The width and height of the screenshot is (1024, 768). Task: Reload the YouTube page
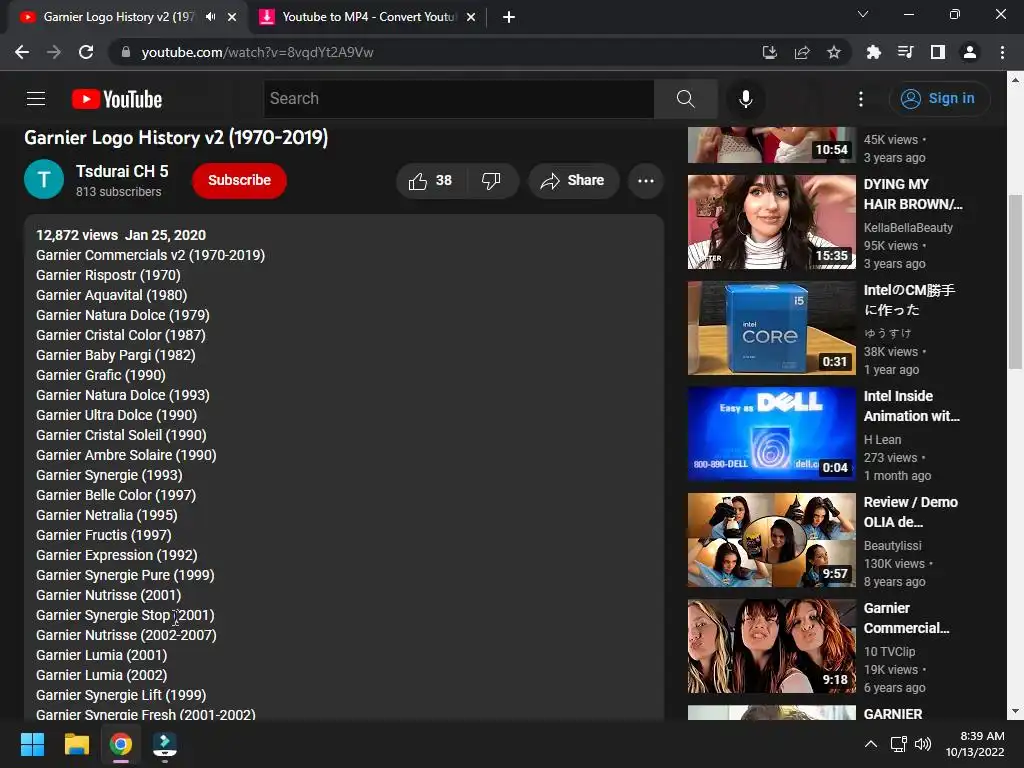coord(86,52)
